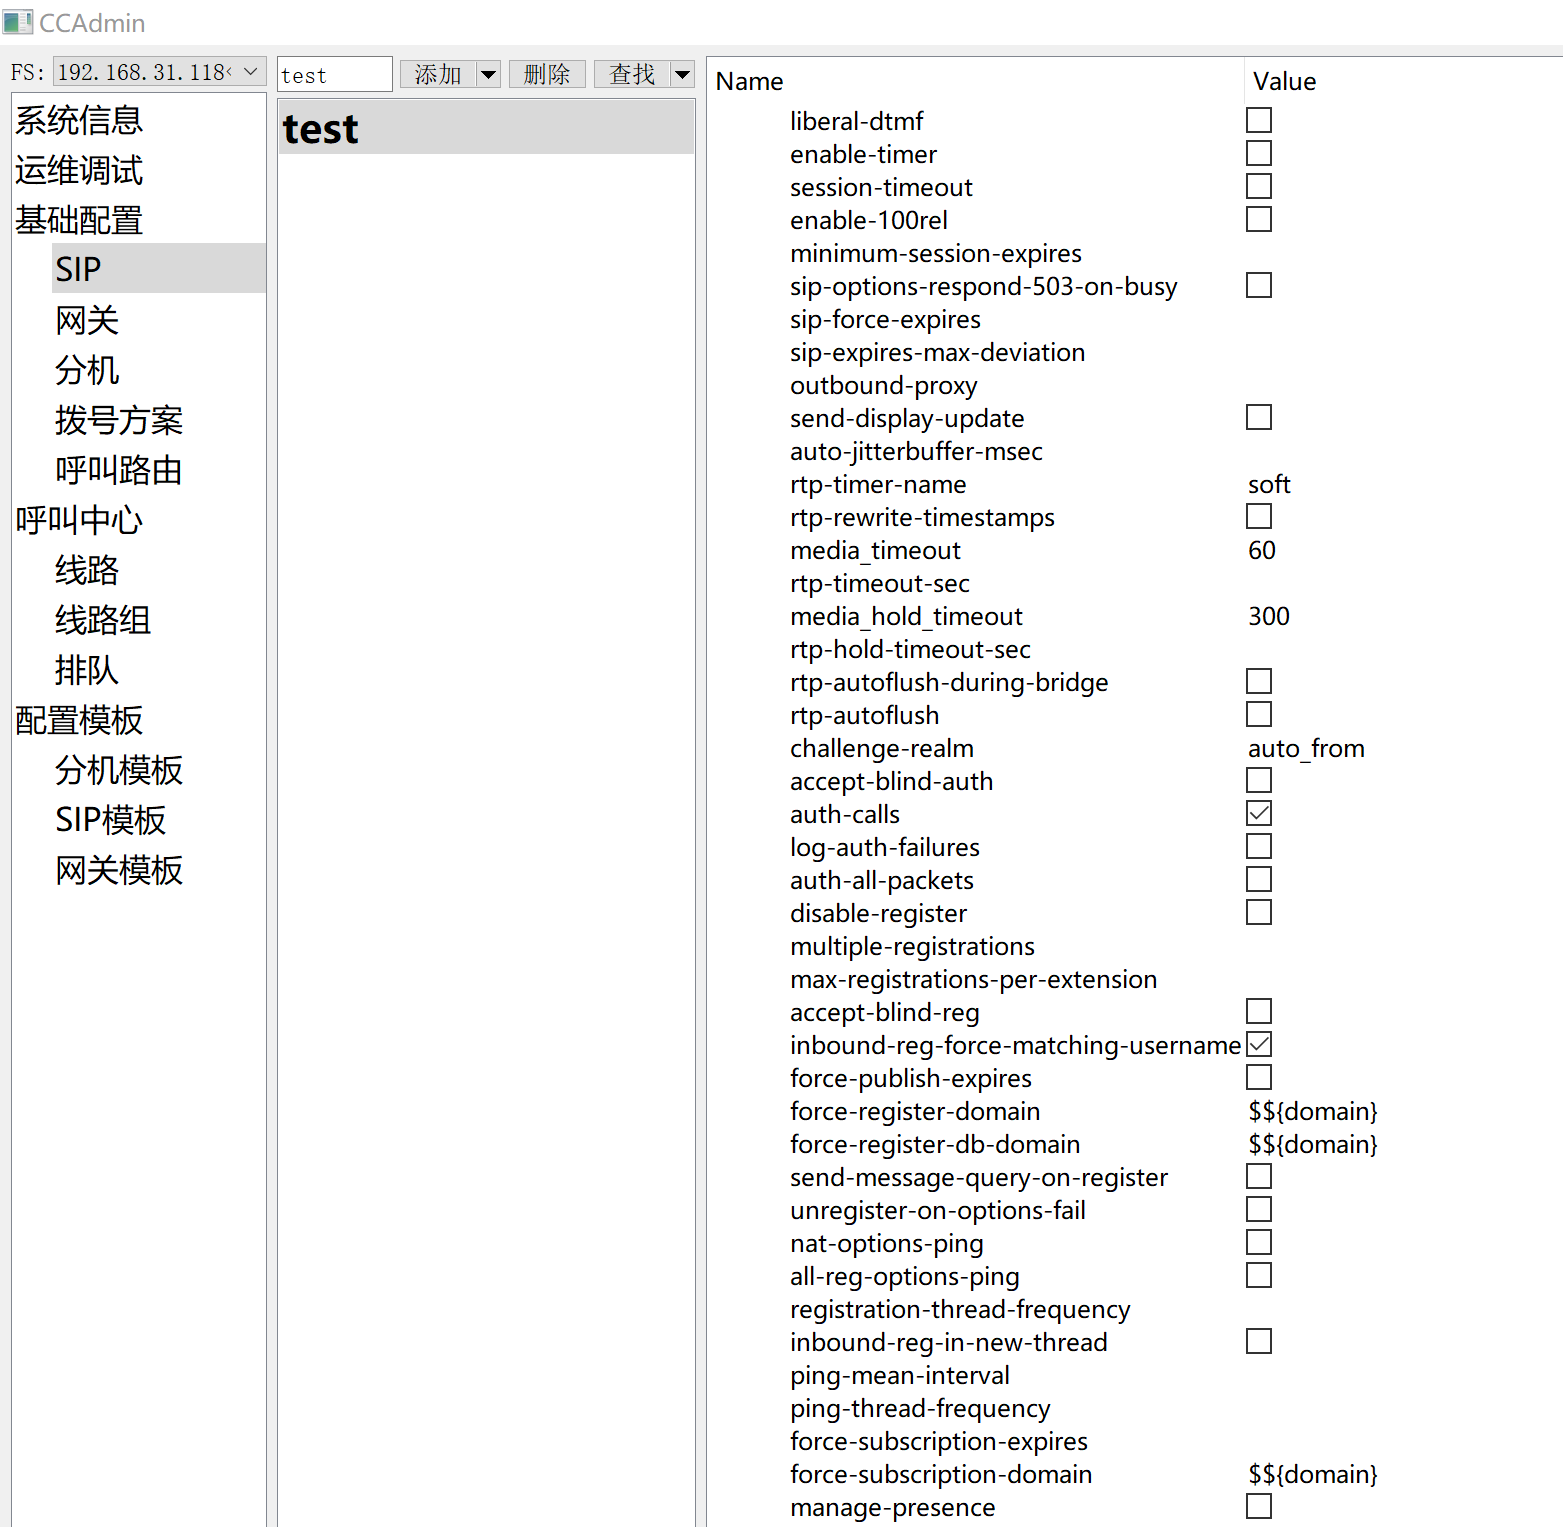Click the 添加 button
Image resolution: width=1563 pixels, height=1527 pixels.
[x=438, y=74]
